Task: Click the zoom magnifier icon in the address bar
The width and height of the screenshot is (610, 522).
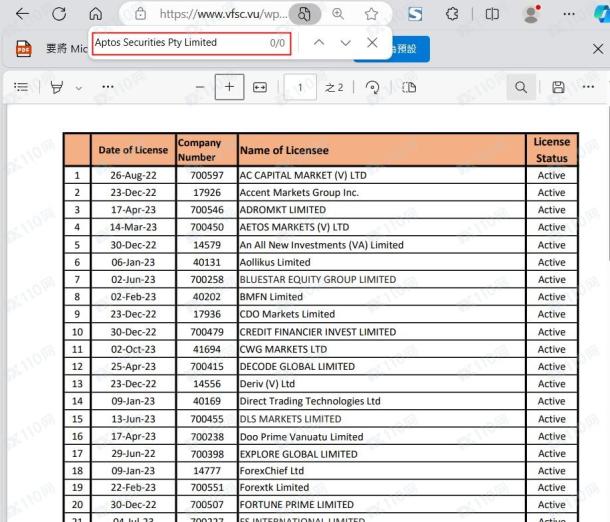Action: pyautogui.click(x=338, y=14)
